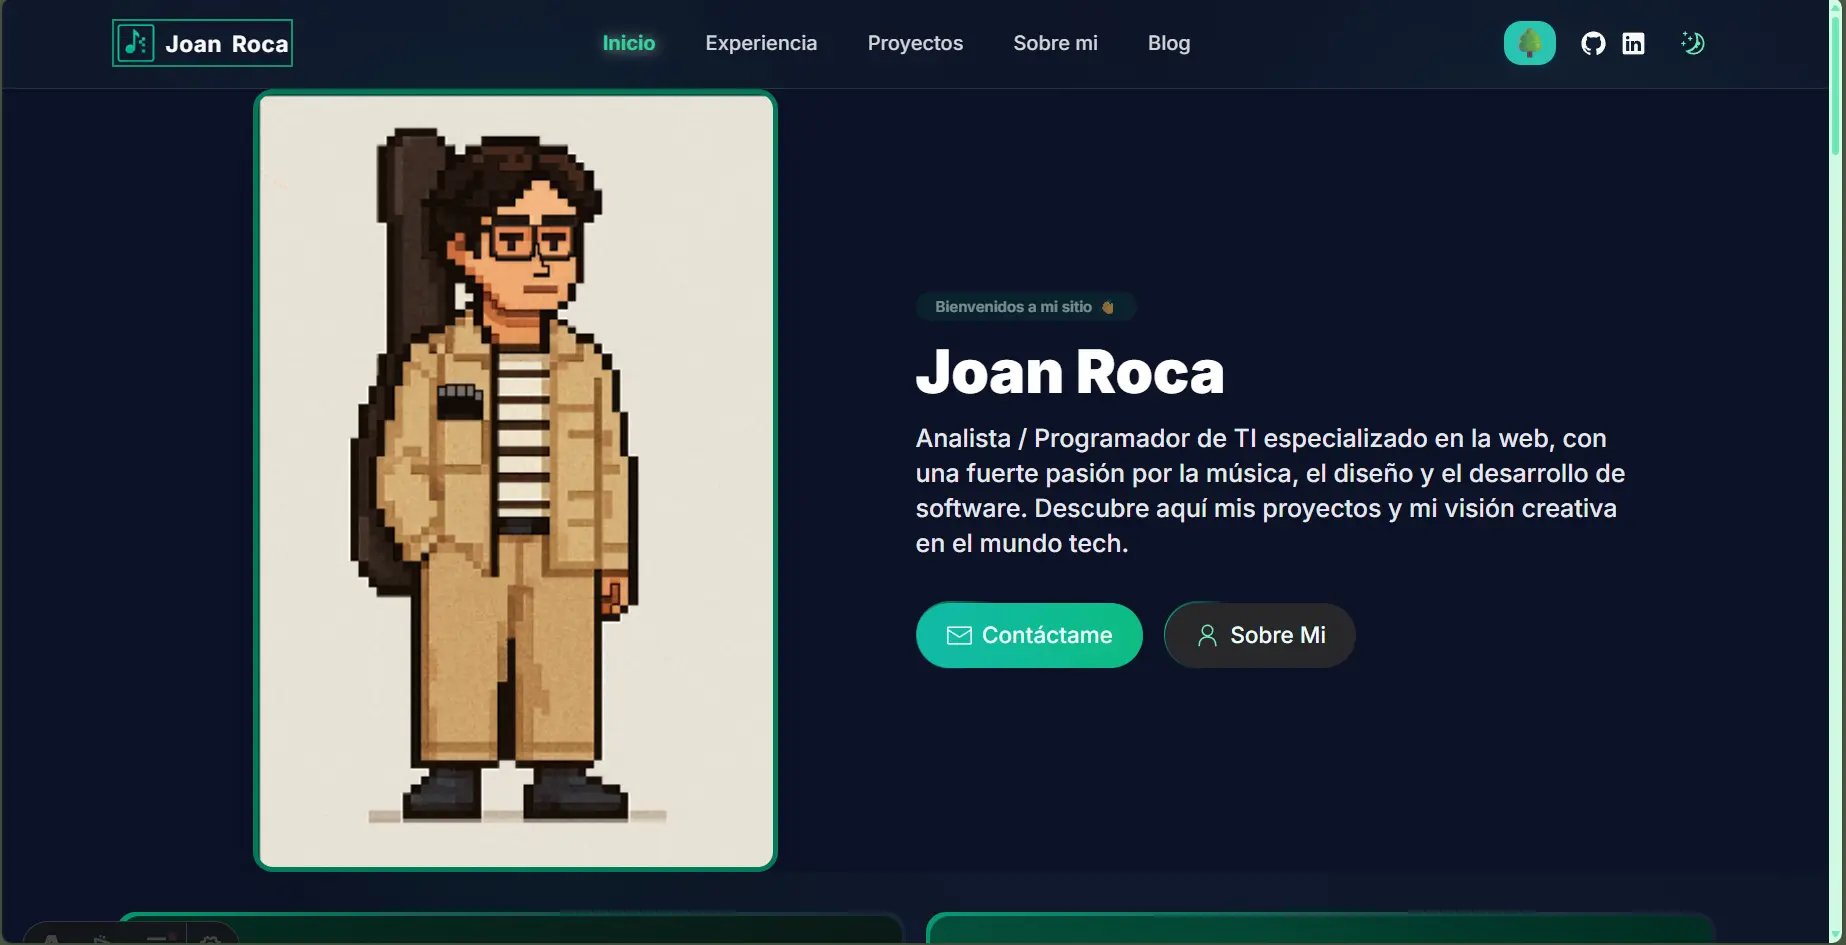Click the rocket icon in the bottom bar
Viewport: 1846px width, 945px height.
point(100,940)
